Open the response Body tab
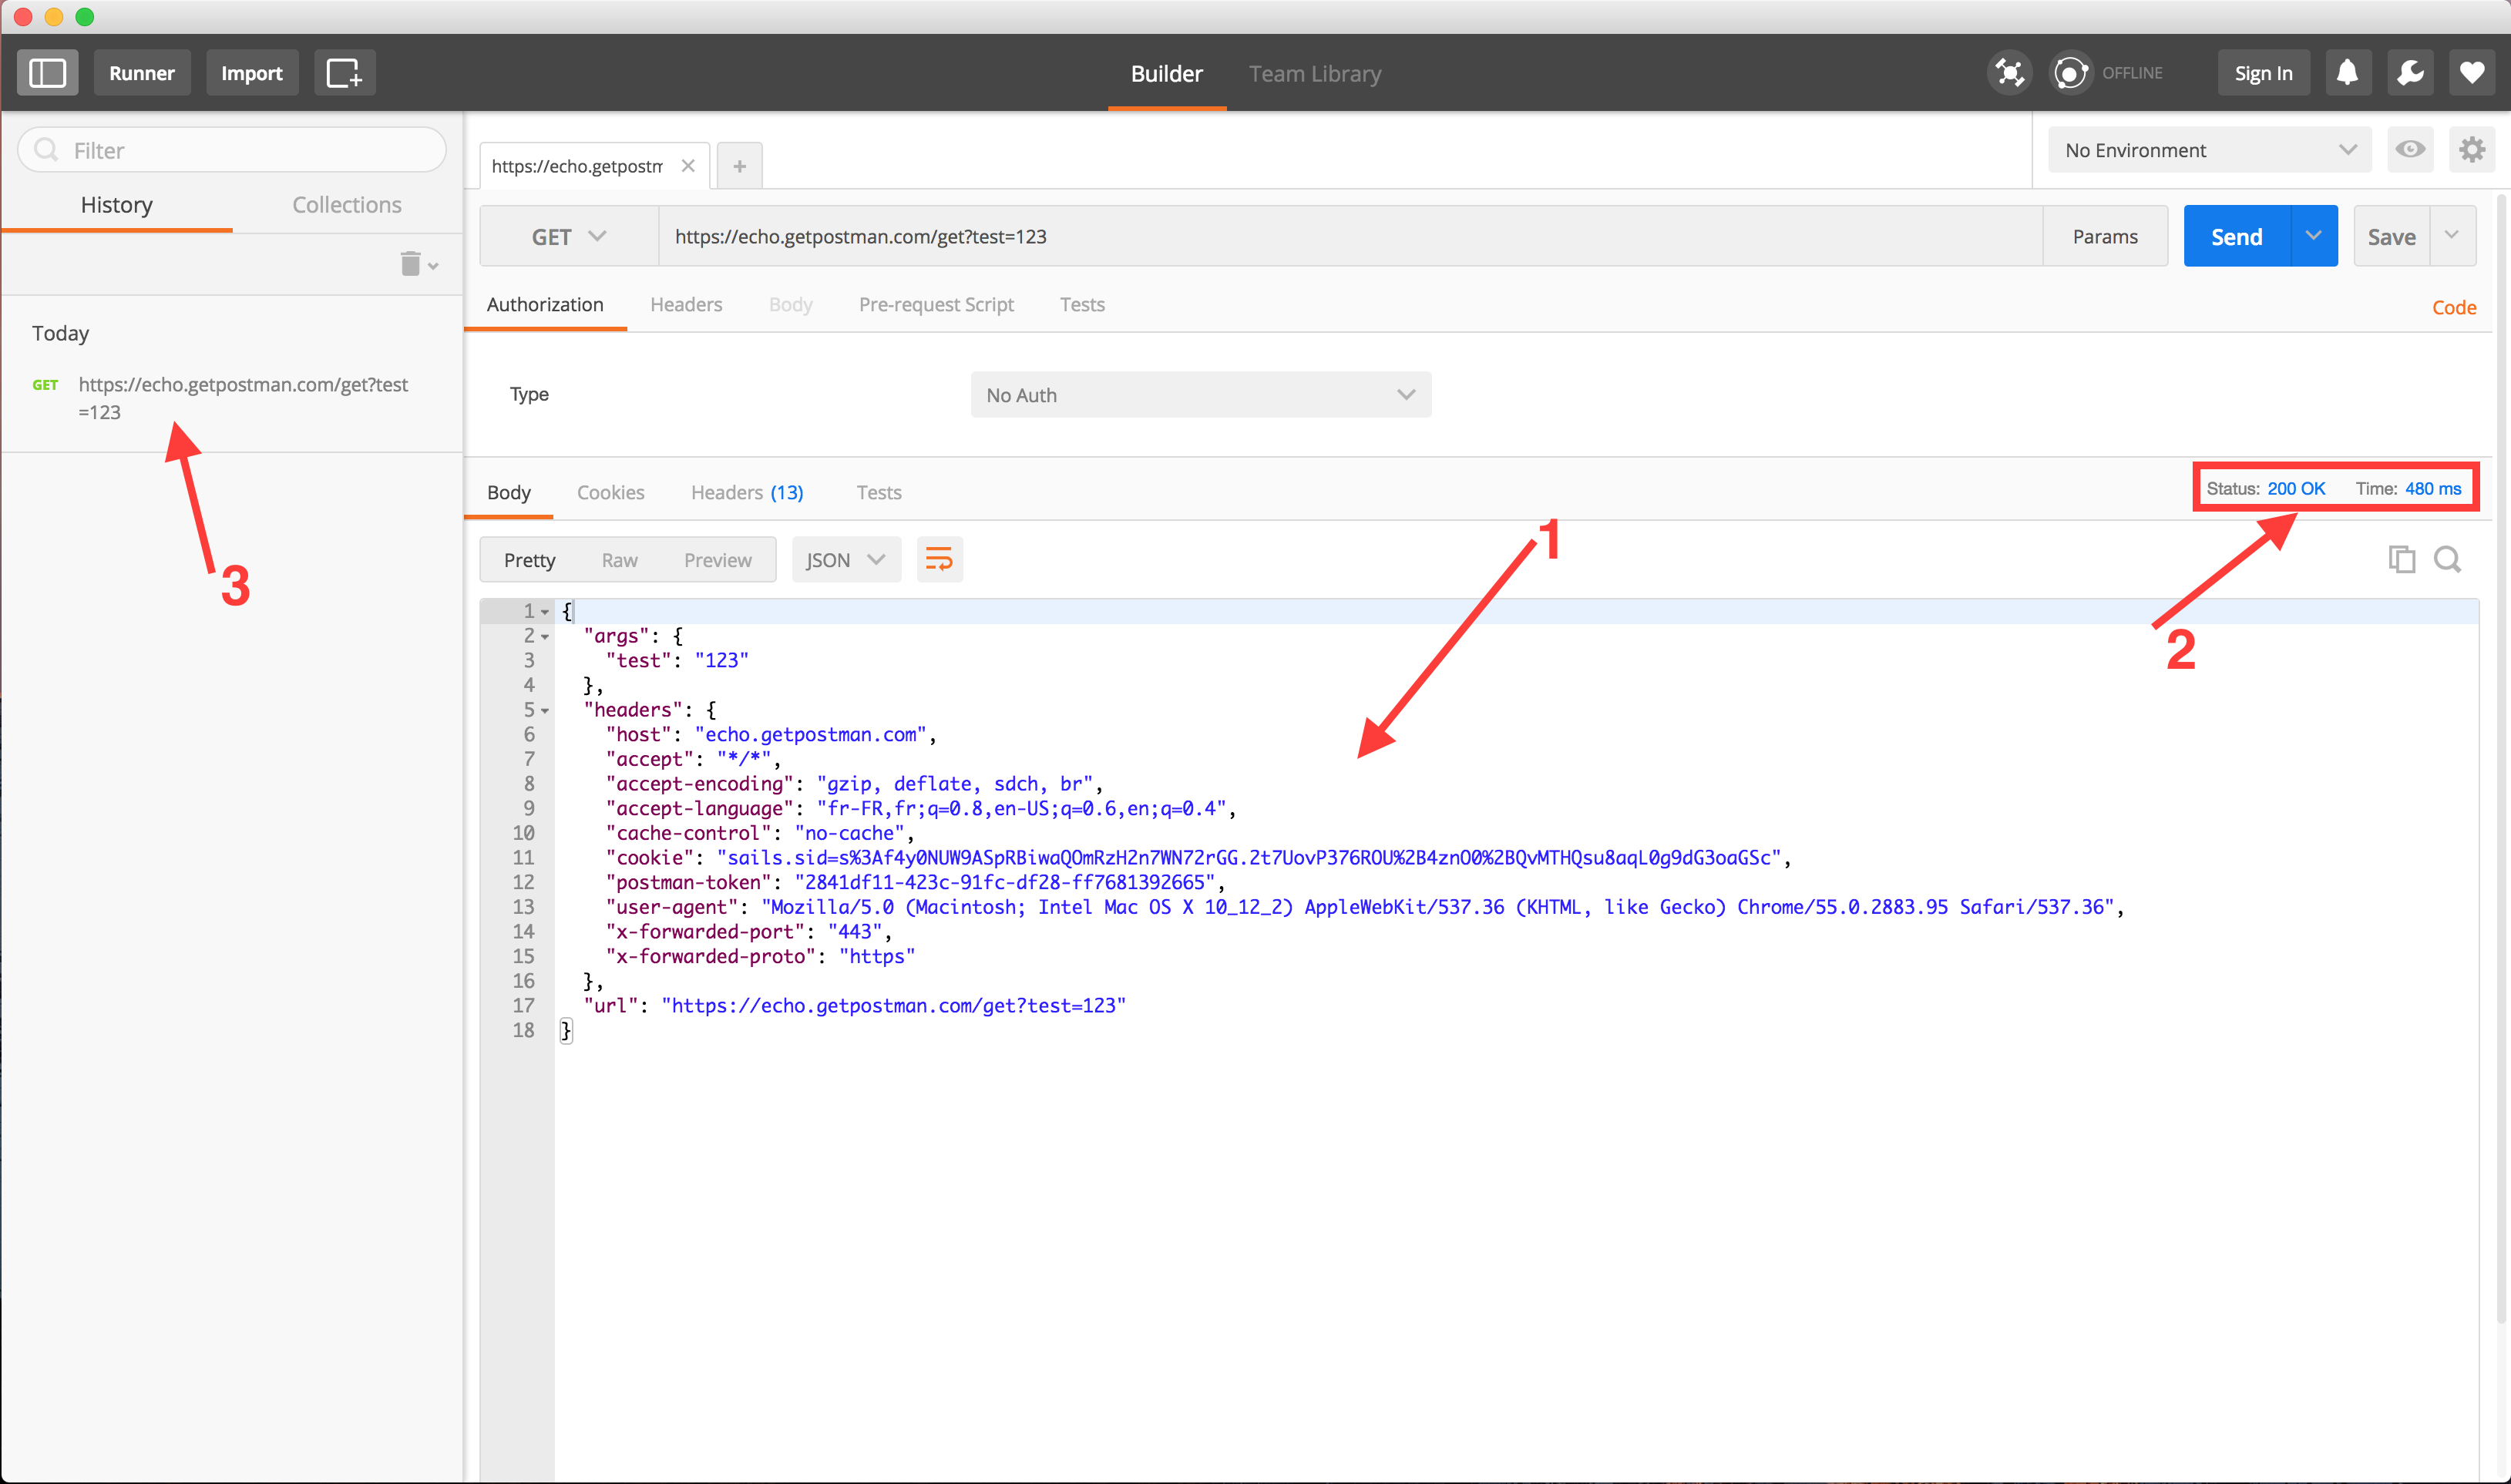The image size is (2511, 1484). click(x=509, y=493)
